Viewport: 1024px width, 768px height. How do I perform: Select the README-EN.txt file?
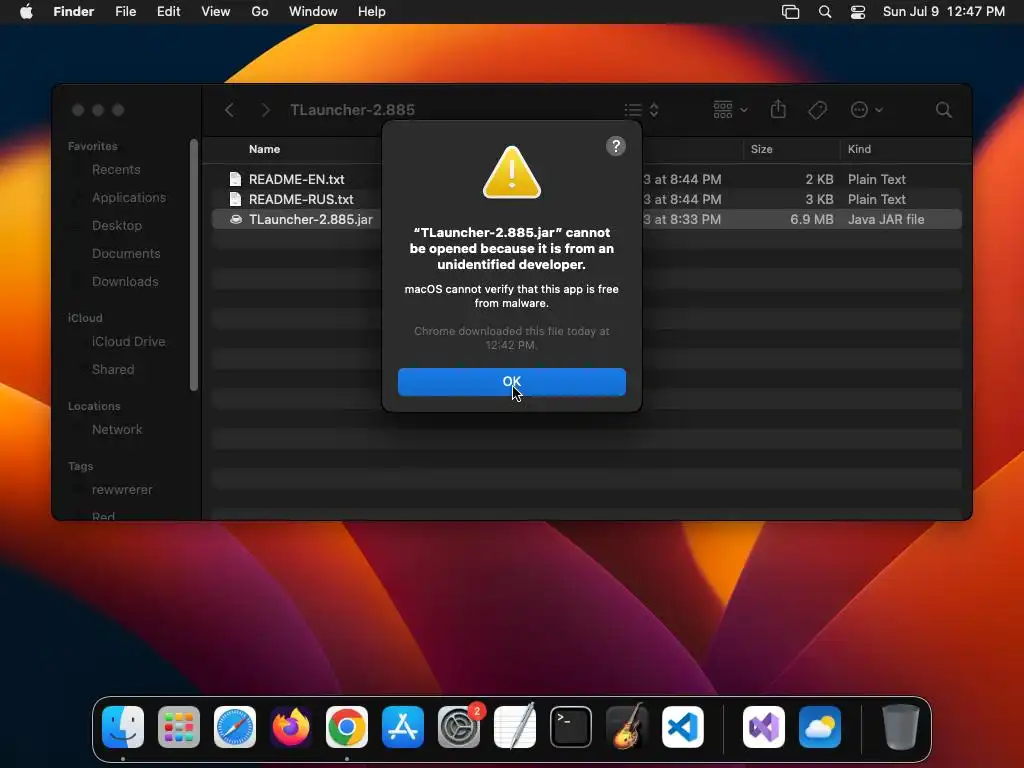(x=296, y=179)
